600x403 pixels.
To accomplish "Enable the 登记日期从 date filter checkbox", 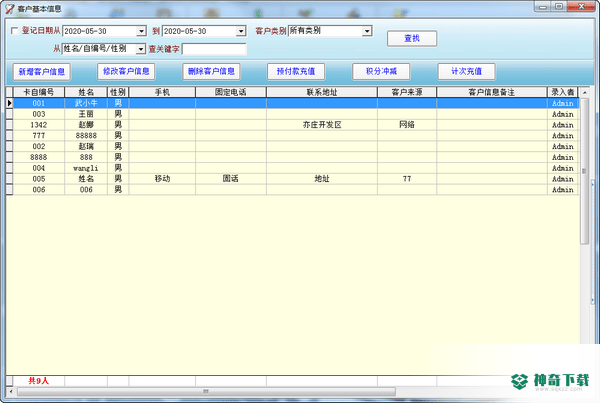I will pyautogui.click(x=15, y=31).
